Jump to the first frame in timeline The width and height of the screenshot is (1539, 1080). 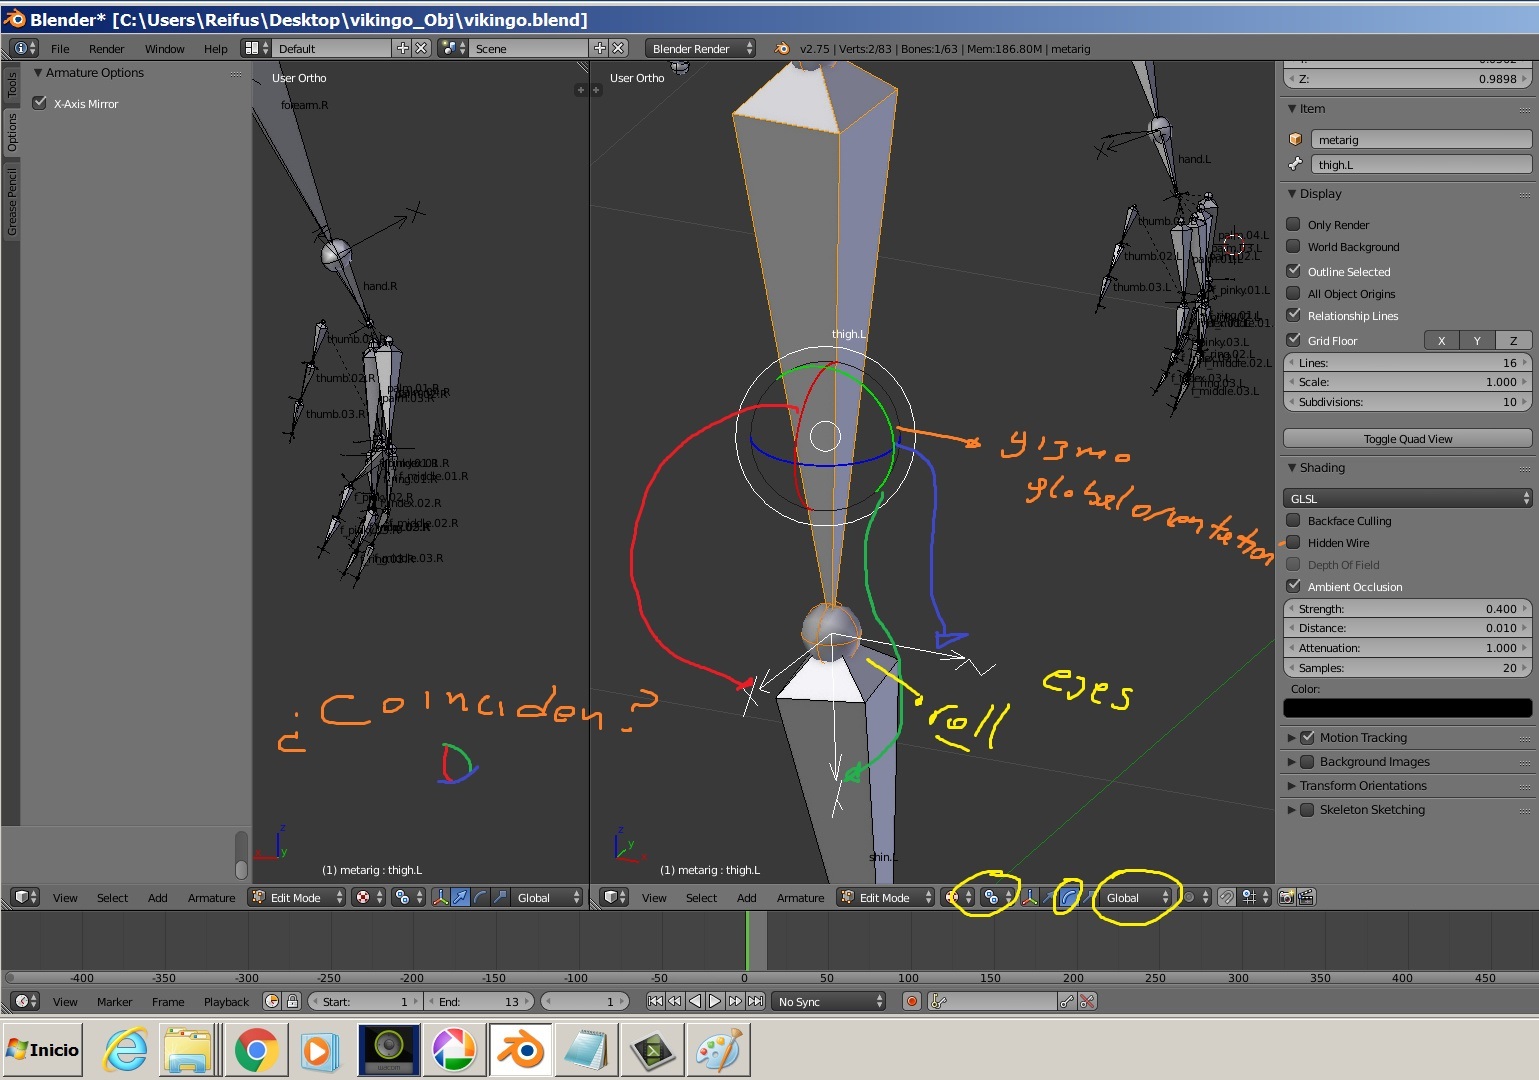[x=655, y=1001]
